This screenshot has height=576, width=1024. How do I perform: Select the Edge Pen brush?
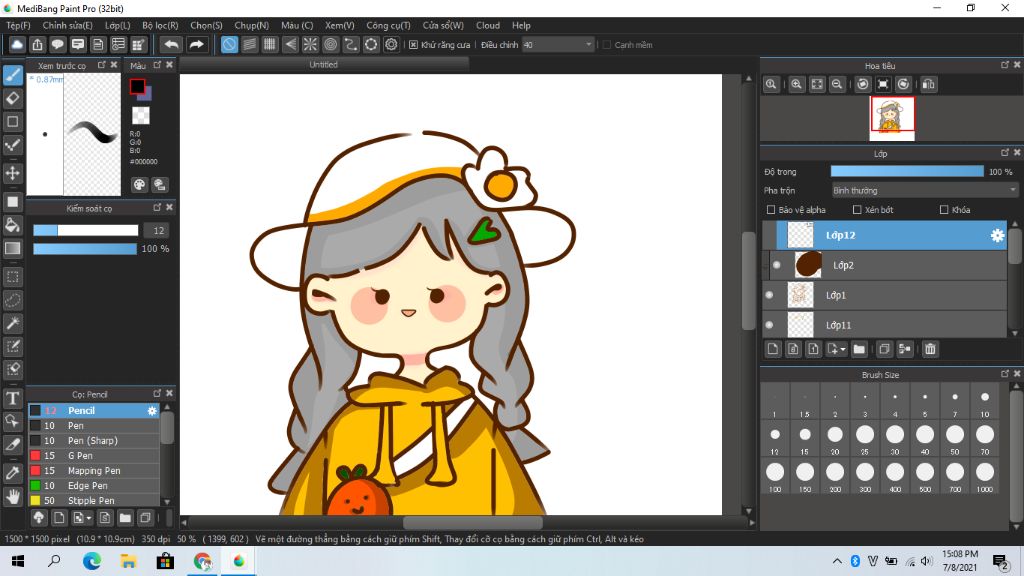coord(93,485)
